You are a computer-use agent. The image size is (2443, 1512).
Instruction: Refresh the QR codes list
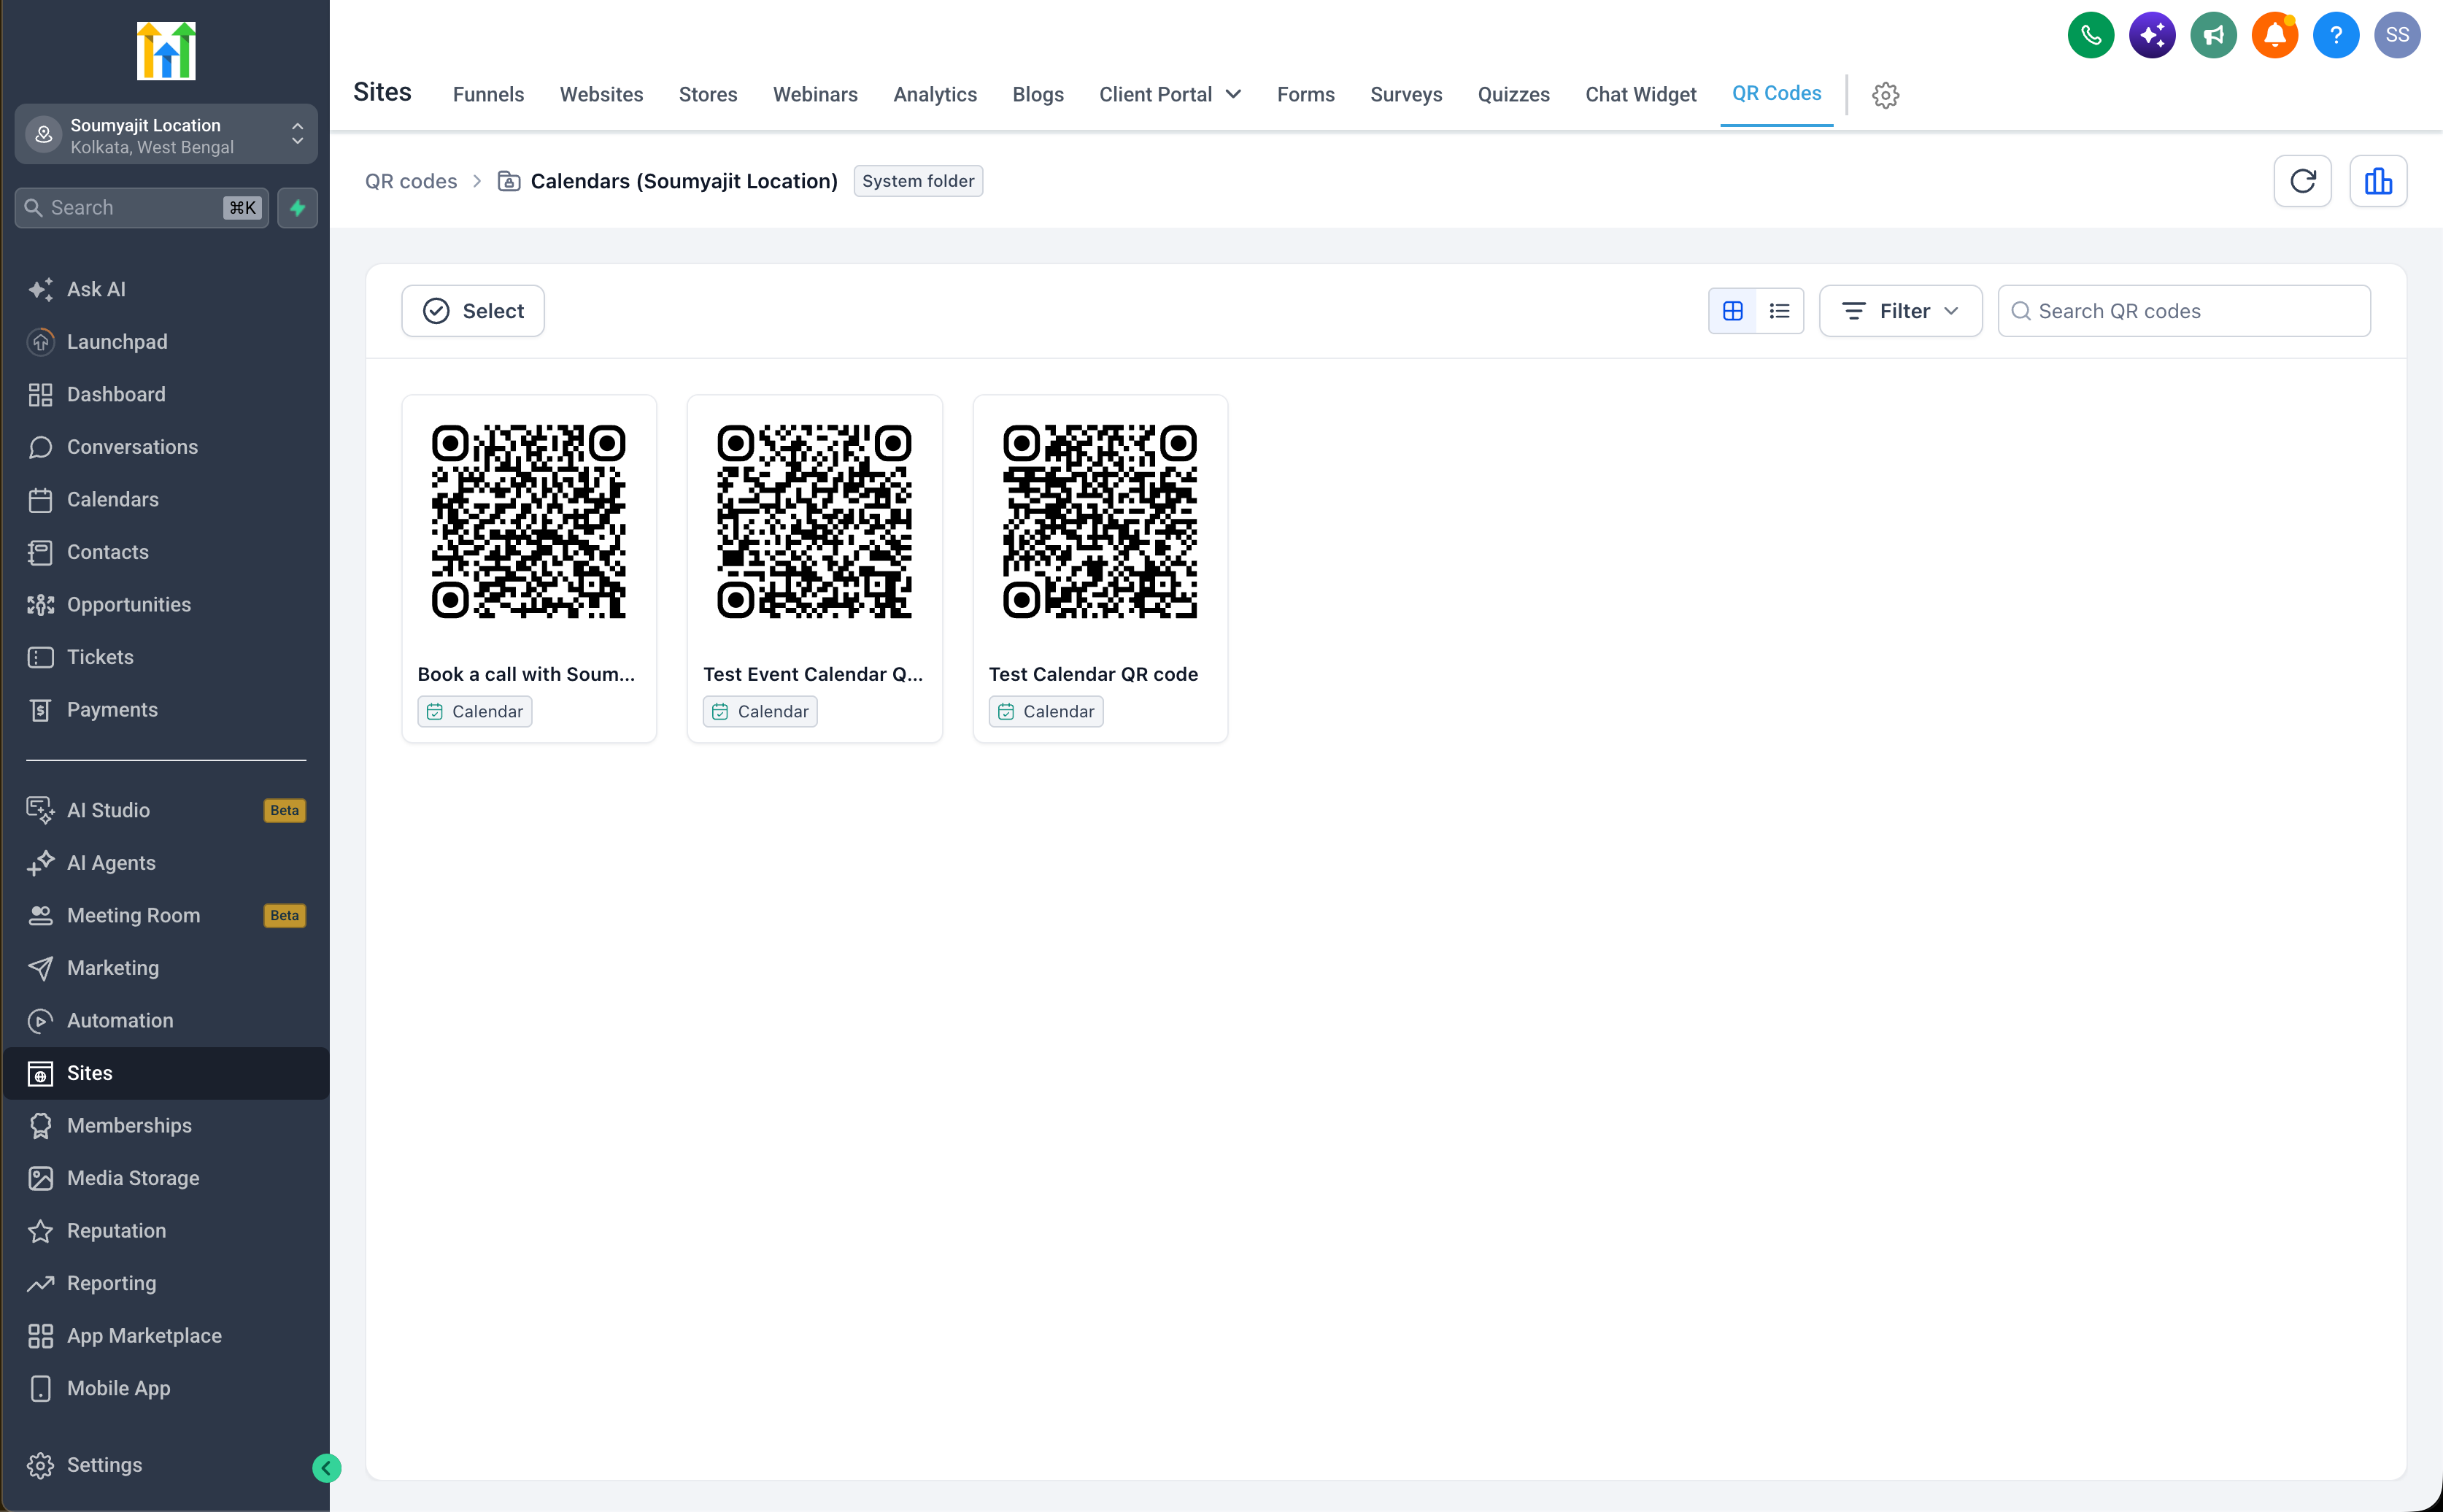click(2302, 181)
